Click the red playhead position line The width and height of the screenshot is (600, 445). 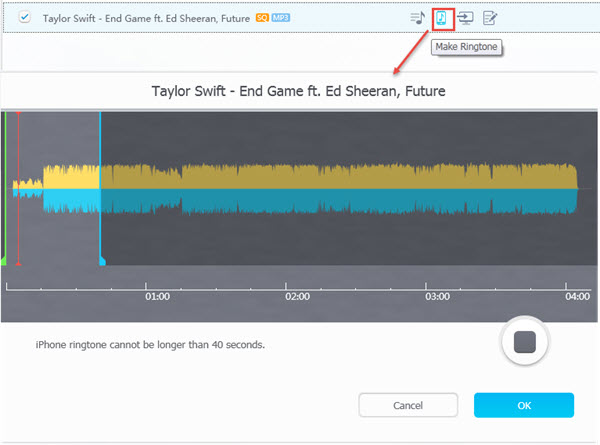(18, 188)
